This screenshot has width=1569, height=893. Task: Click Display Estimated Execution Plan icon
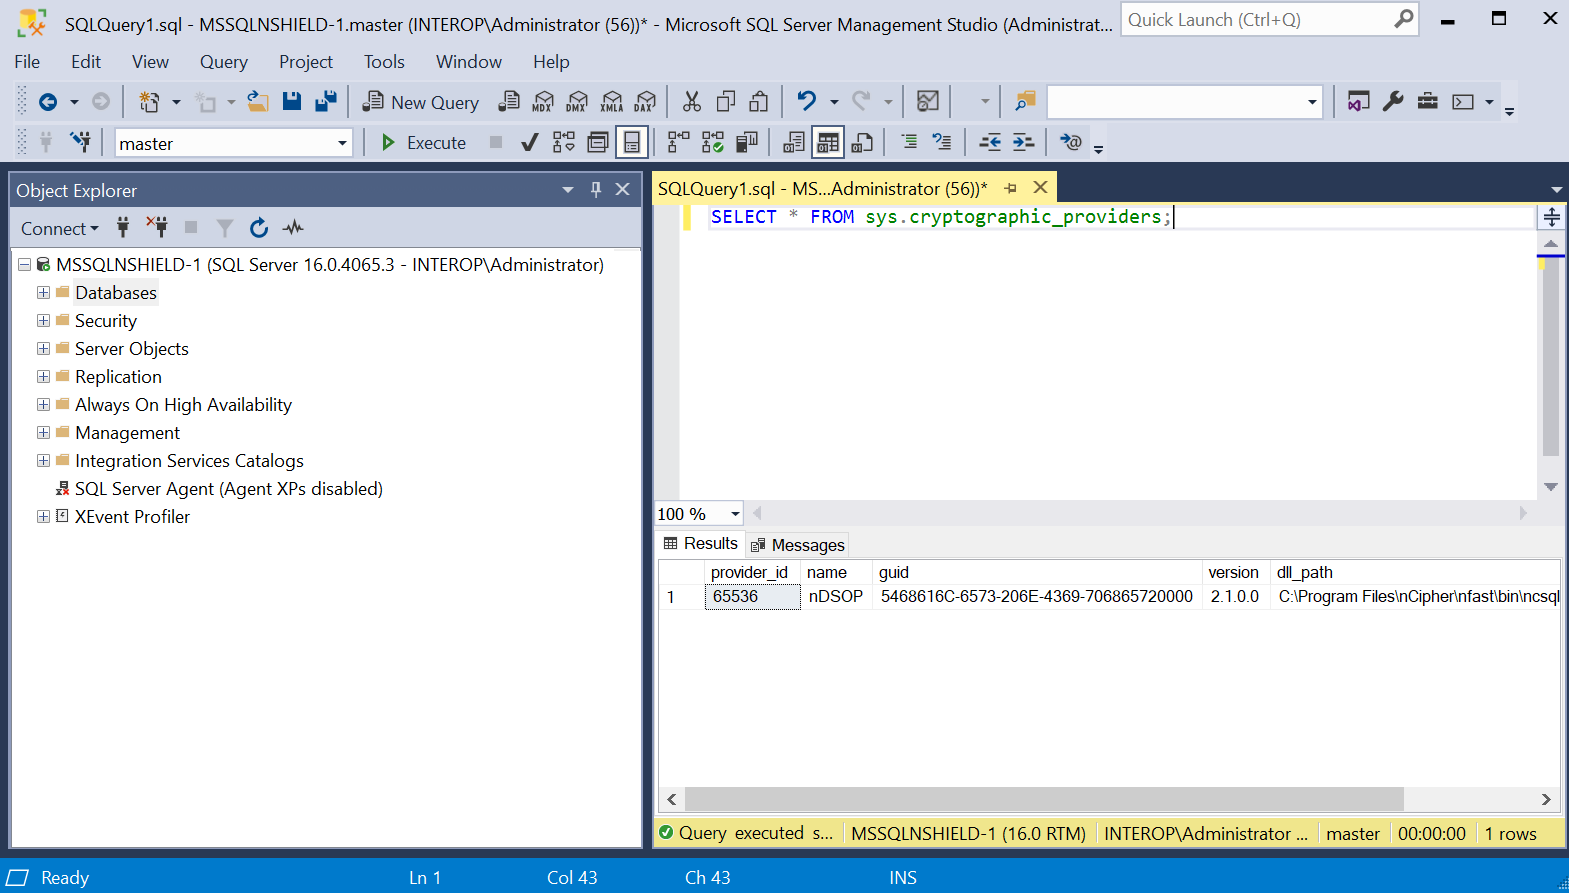pos(564,142)
